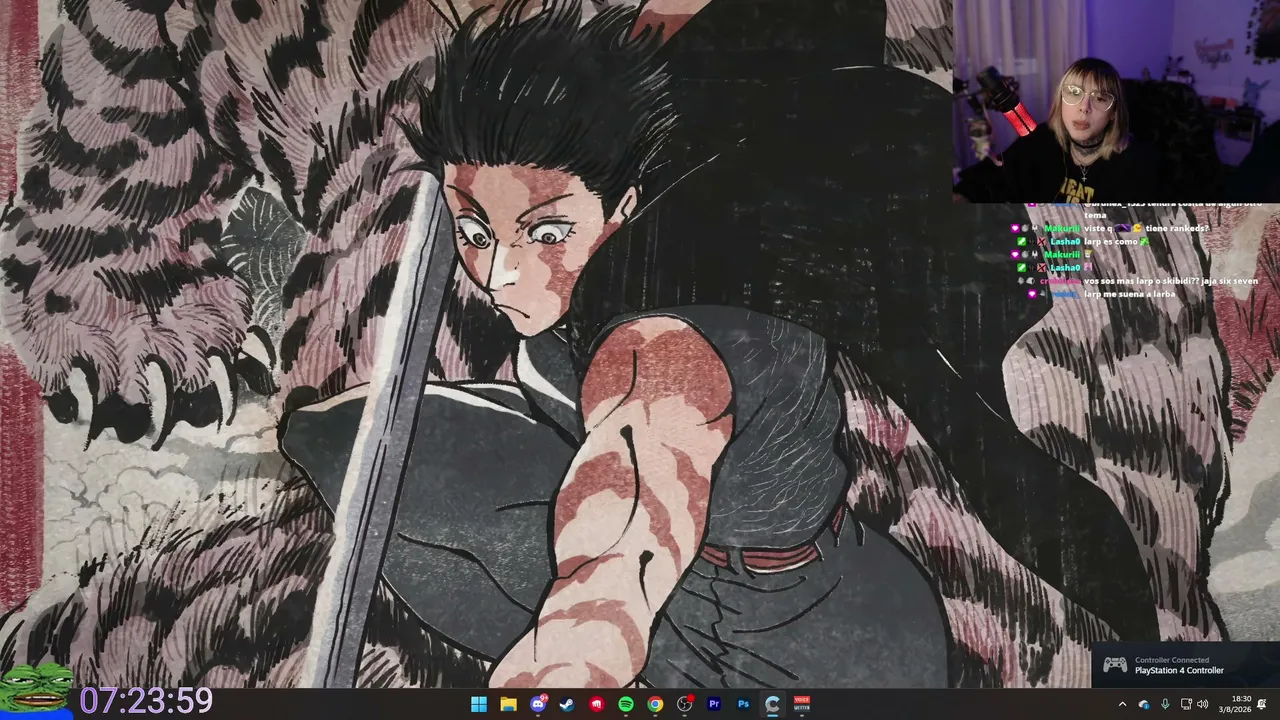Click the streamer webcam feed
Image resolution: width=1280 pixels, height=720 pixels.
1117,101
